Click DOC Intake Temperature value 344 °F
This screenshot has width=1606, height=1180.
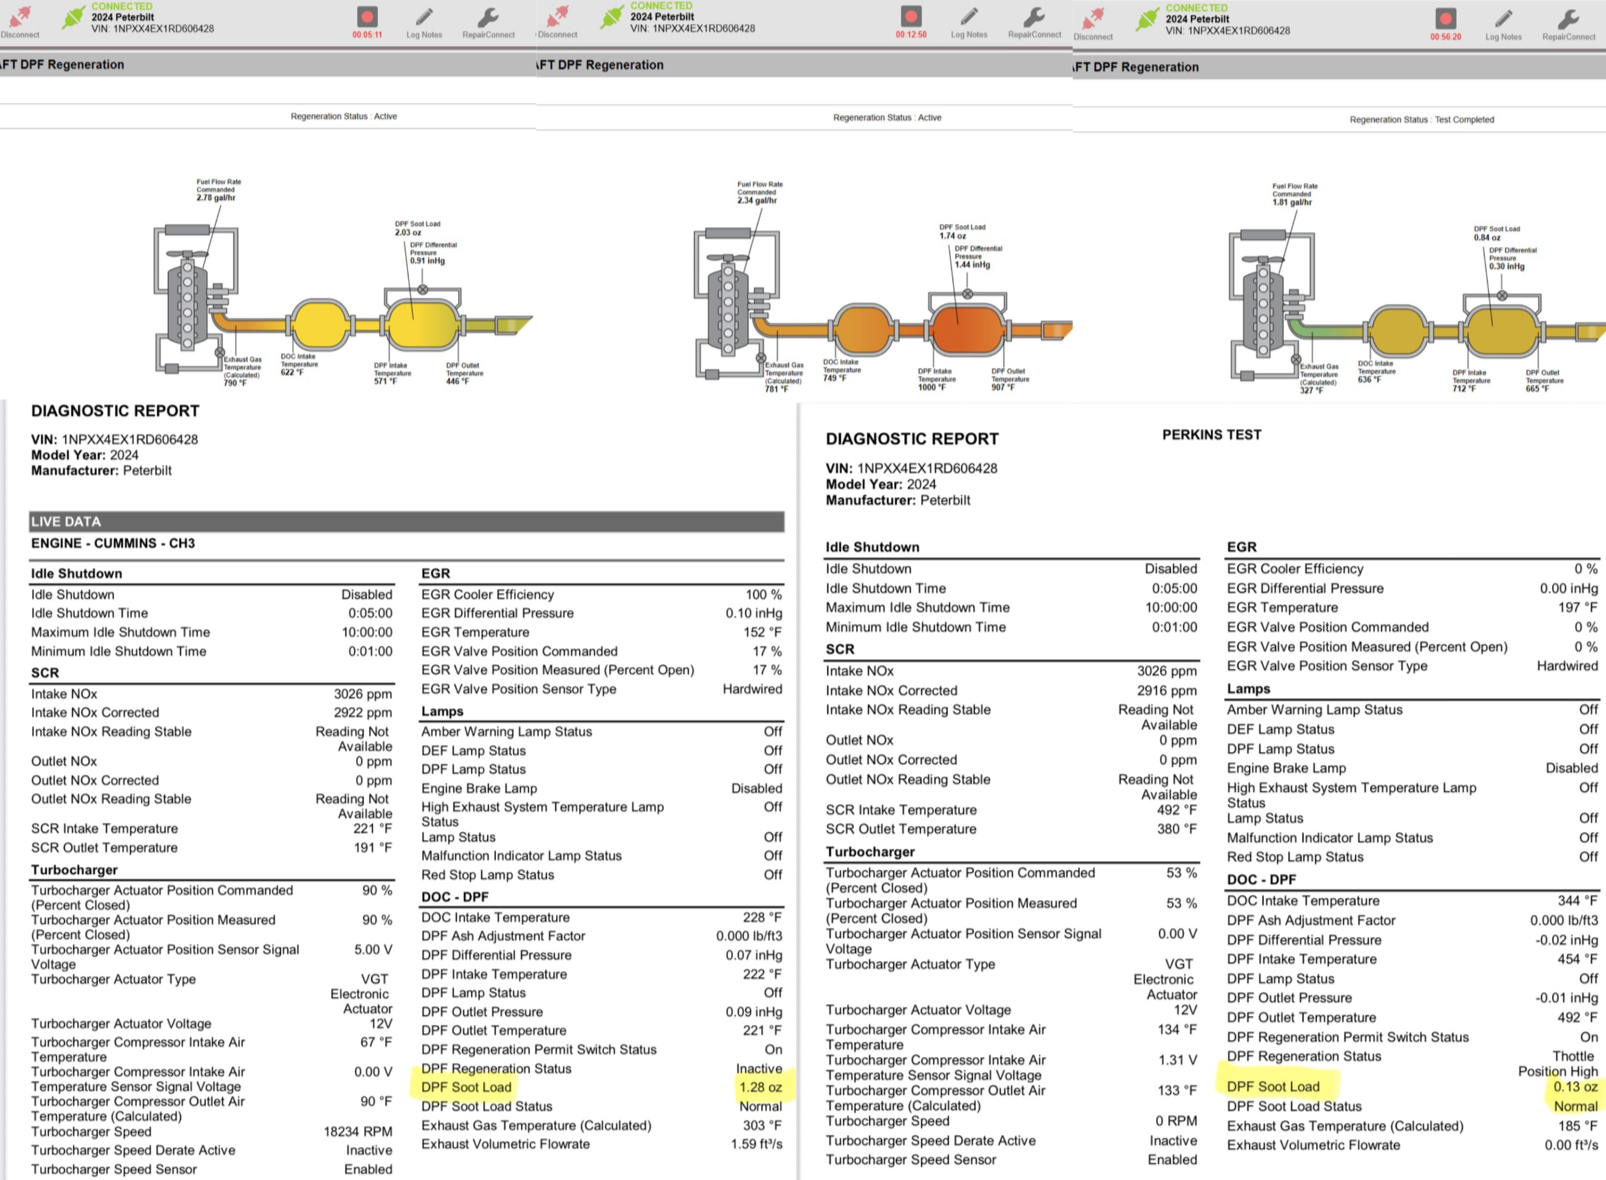1577,901
